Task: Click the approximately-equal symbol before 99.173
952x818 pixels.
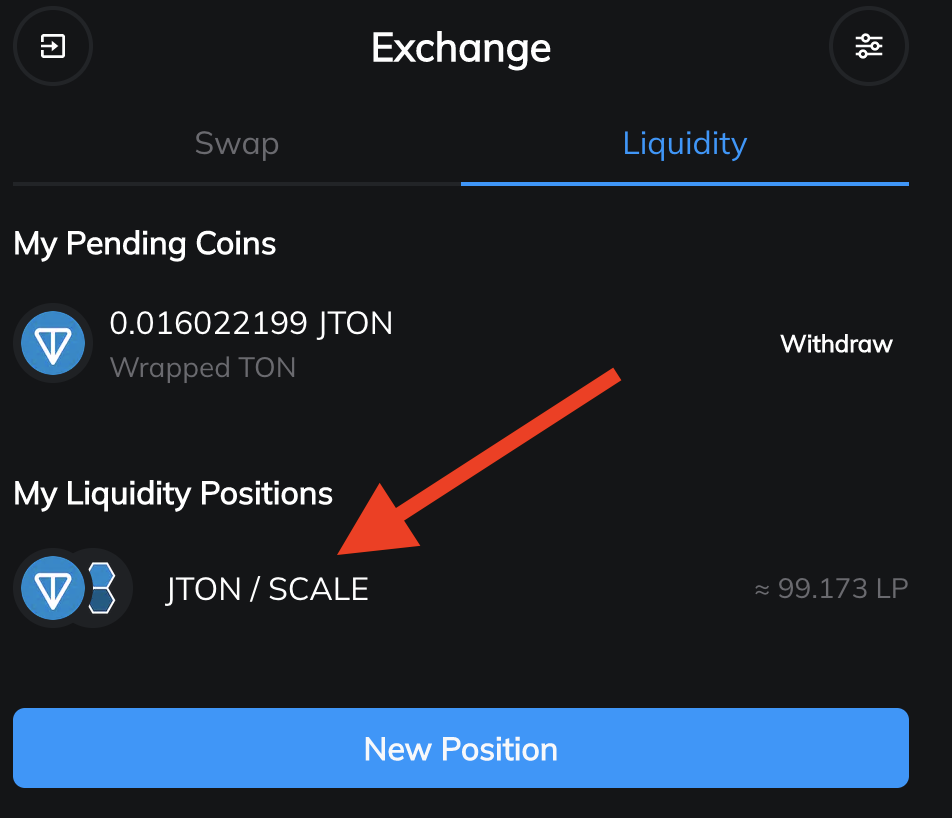Action: [763, 589]
